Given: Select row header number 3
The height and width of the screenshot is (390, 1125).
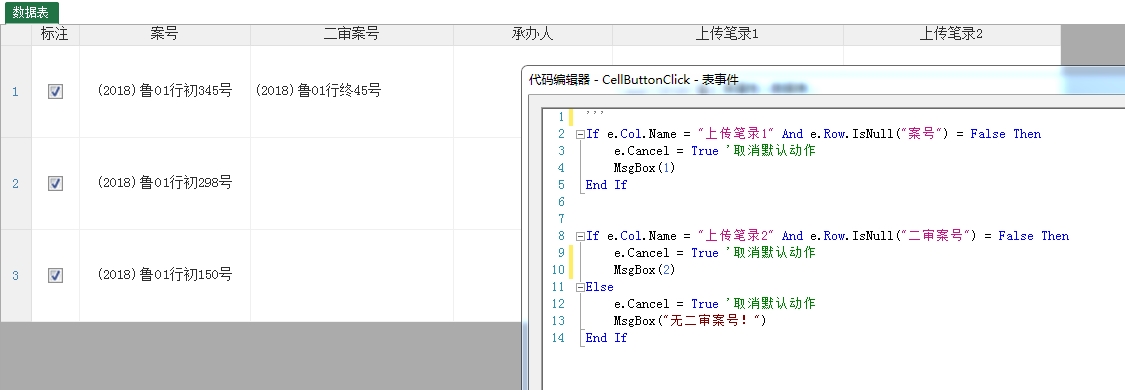Looking at the screenshot, I should [x=16, y=275].
